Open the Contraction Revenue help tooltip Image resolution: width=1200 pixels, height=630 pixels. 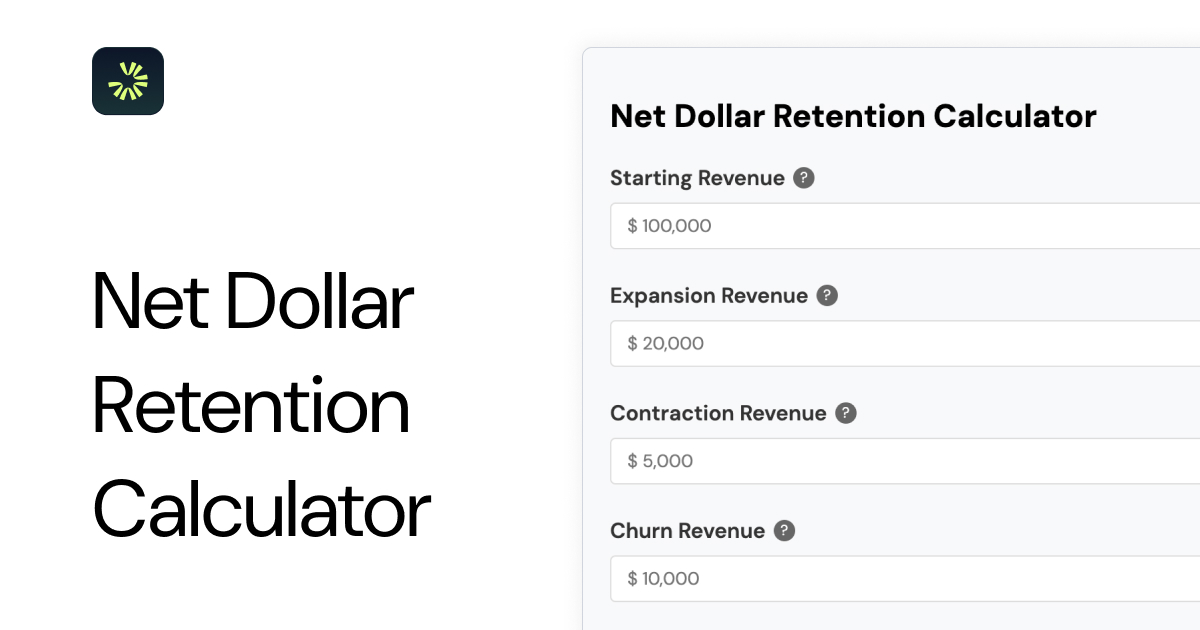(x=846, y=413)
